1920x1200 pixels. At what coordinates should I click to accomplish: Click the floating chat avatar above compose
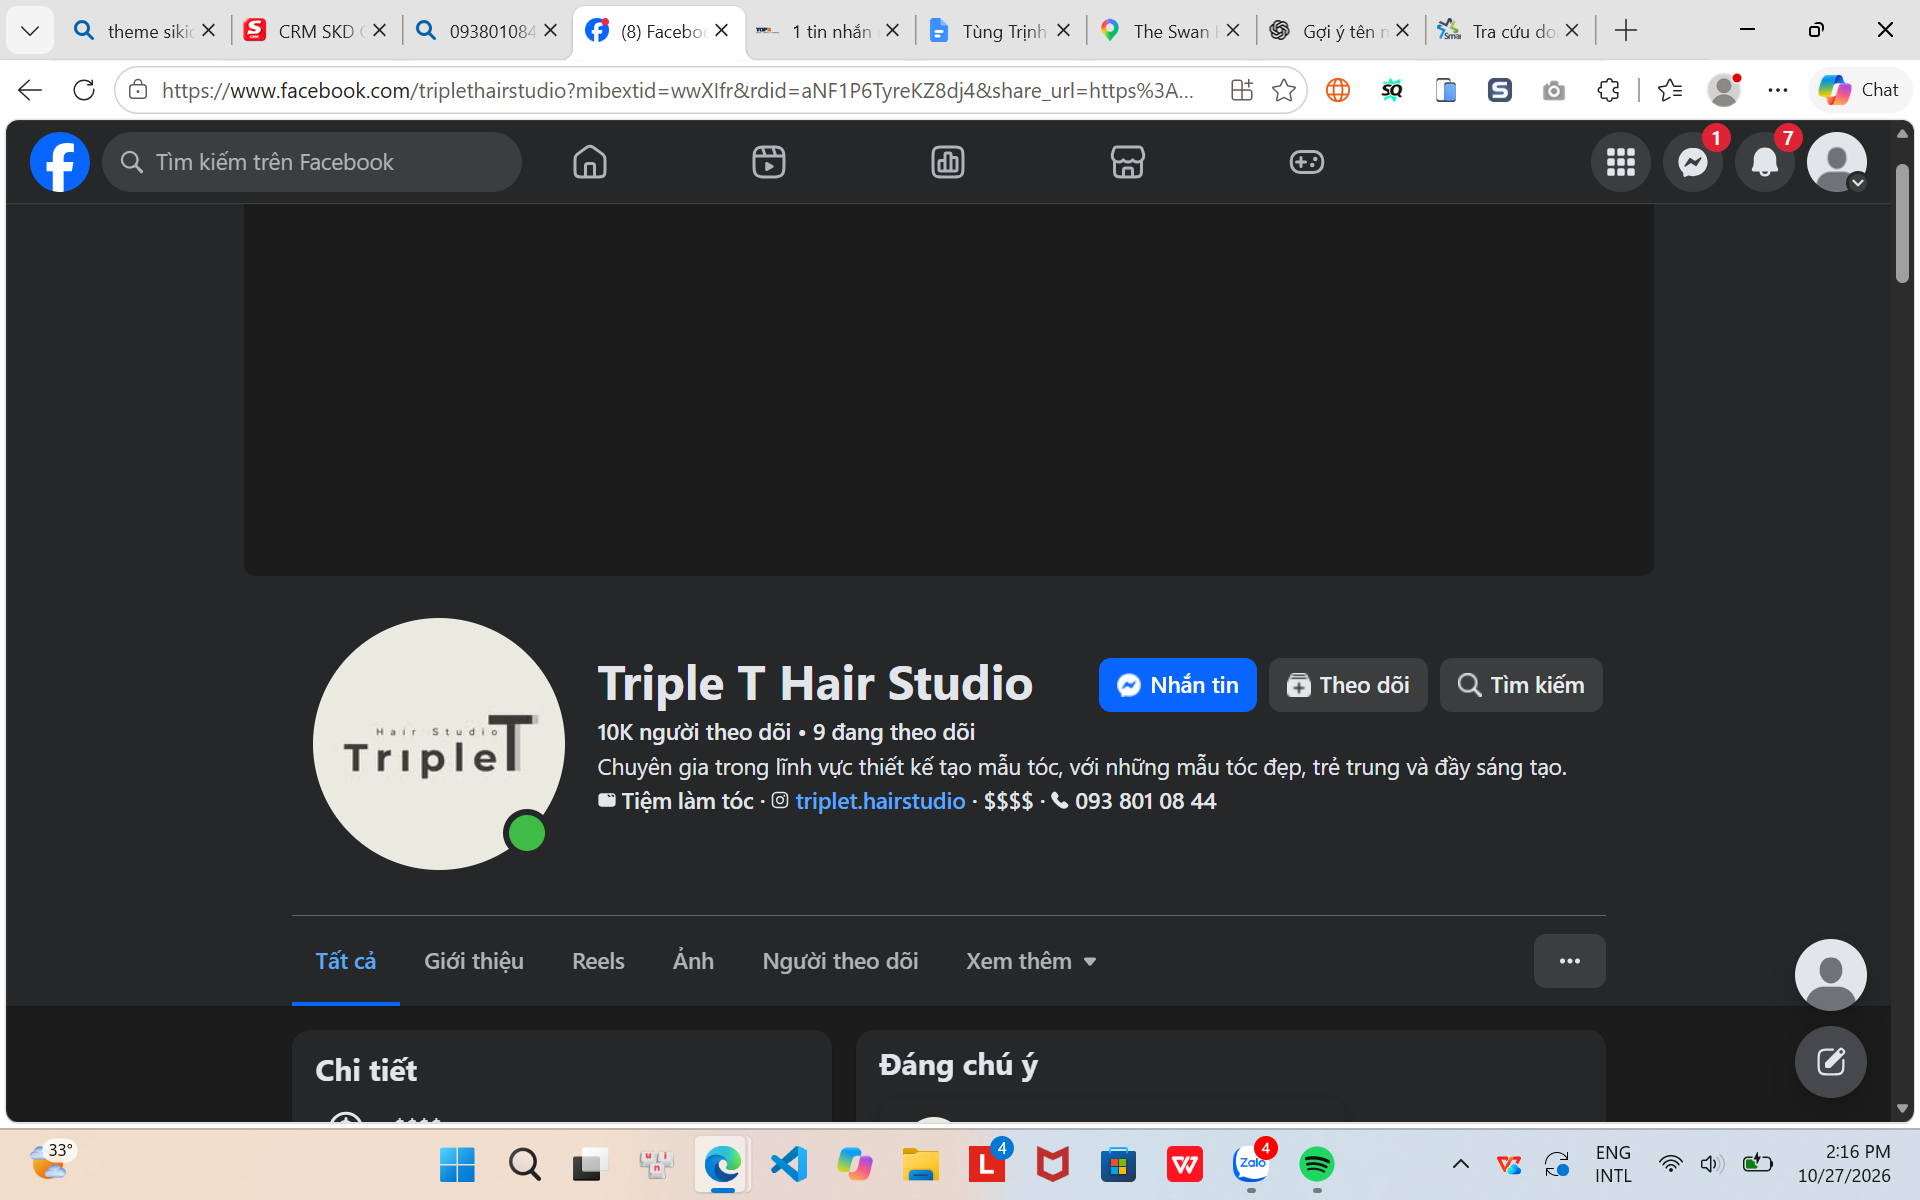pos(1830,974)
